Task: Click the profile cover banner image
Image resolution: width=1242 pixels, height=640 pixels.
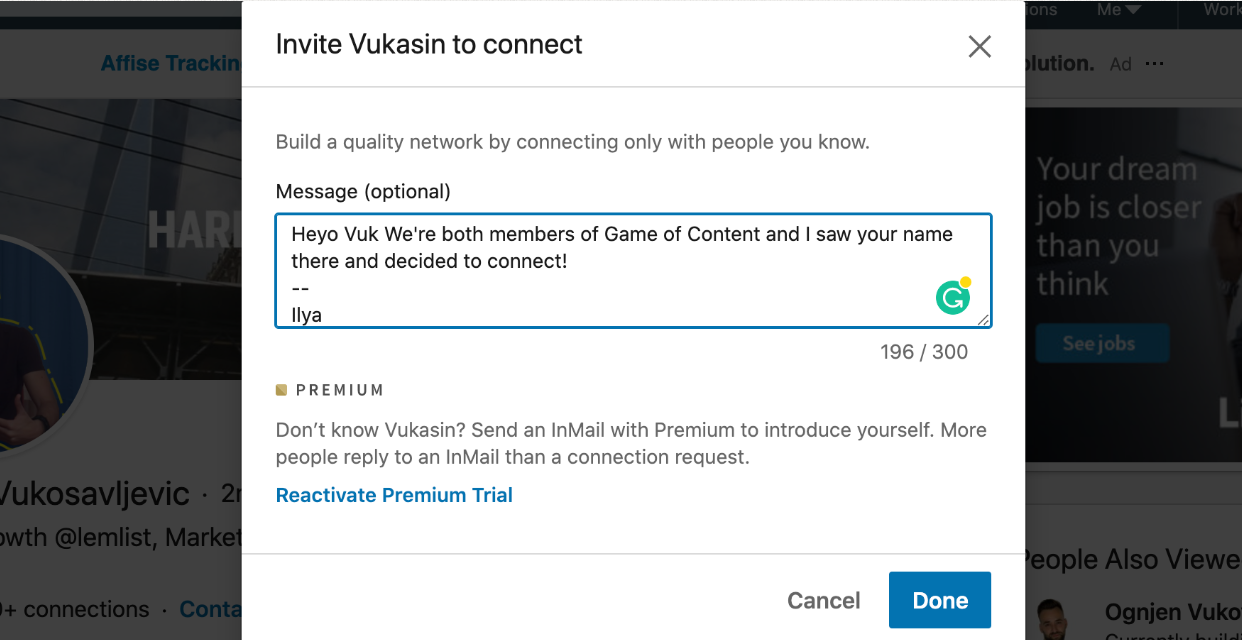Action: tap(120, 180)
